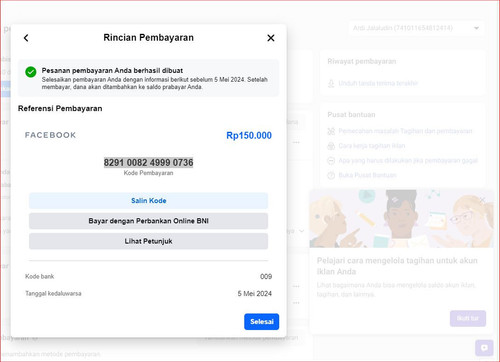The width and height of the screenshot is (500, 362).
Task: Click the green success checkmark icon
Action: coord(31,72)
